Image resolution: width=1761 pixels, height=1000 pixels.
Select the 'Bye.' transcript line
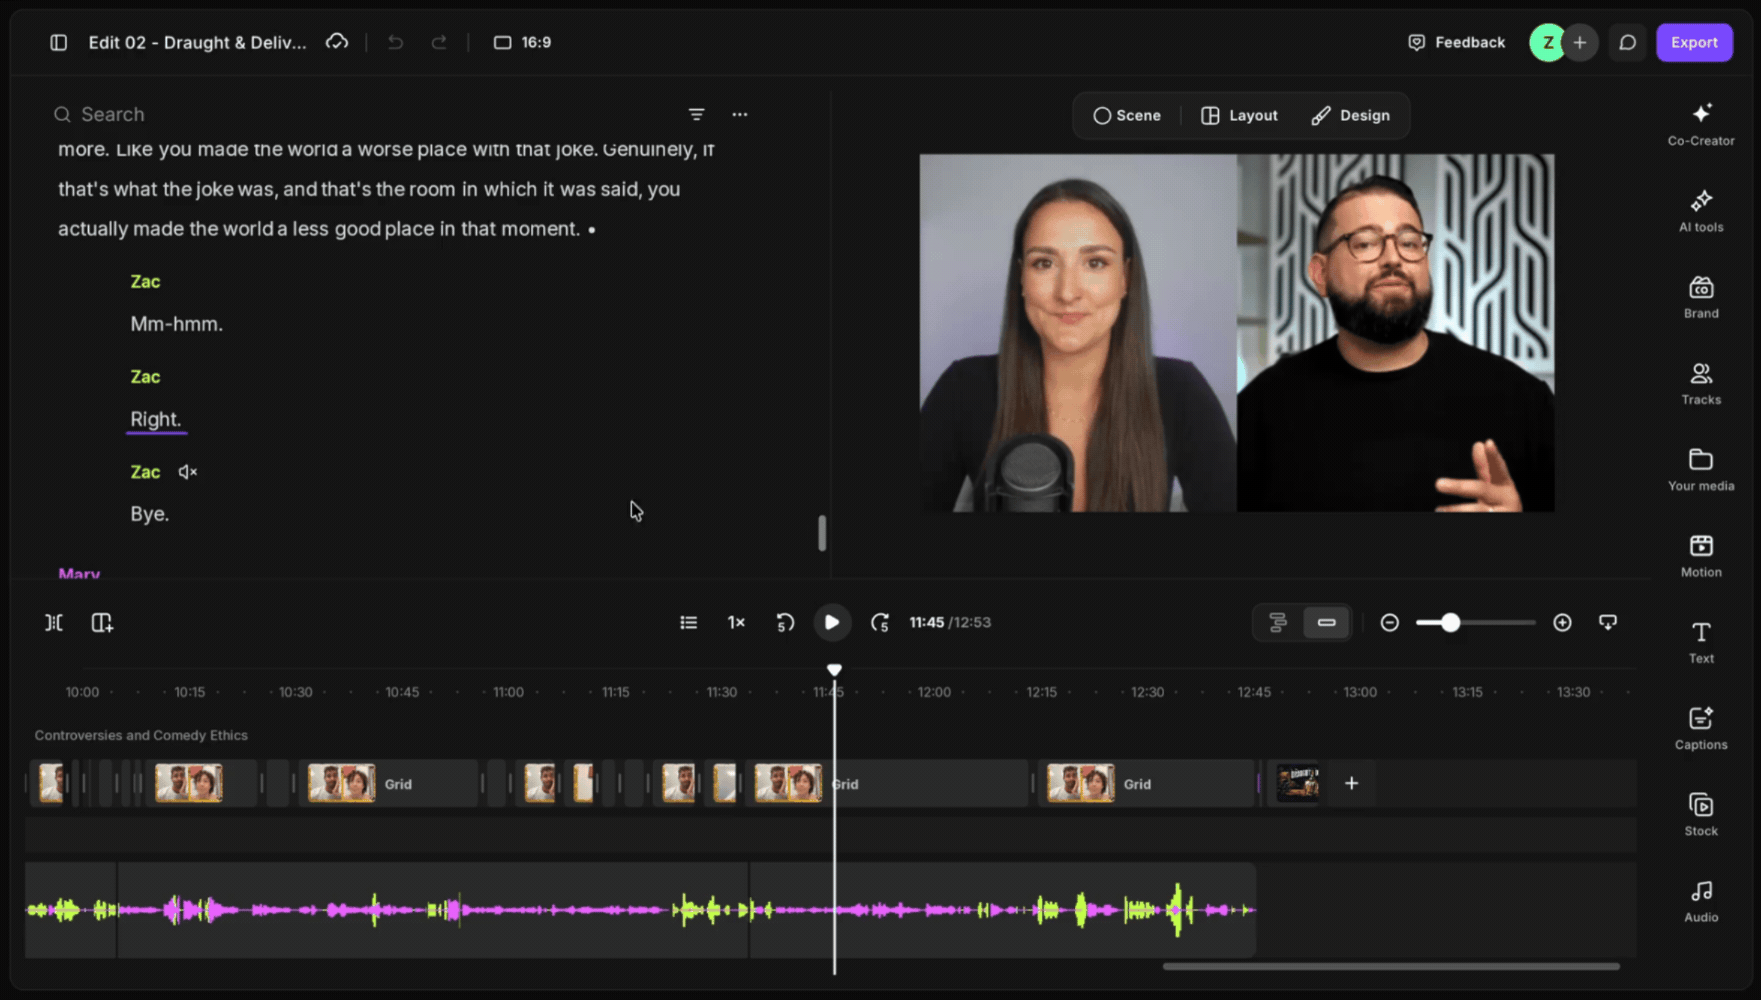(150, 514)
